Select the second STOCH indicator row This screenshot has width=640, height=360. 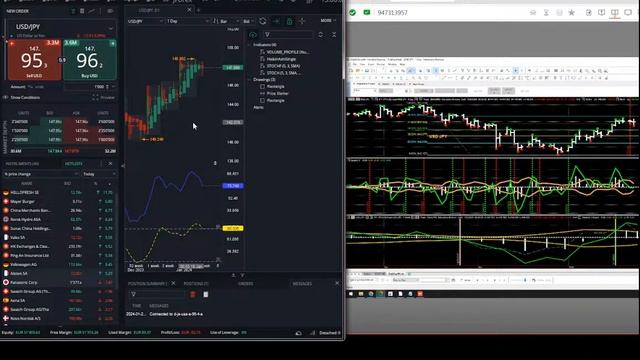280,73
